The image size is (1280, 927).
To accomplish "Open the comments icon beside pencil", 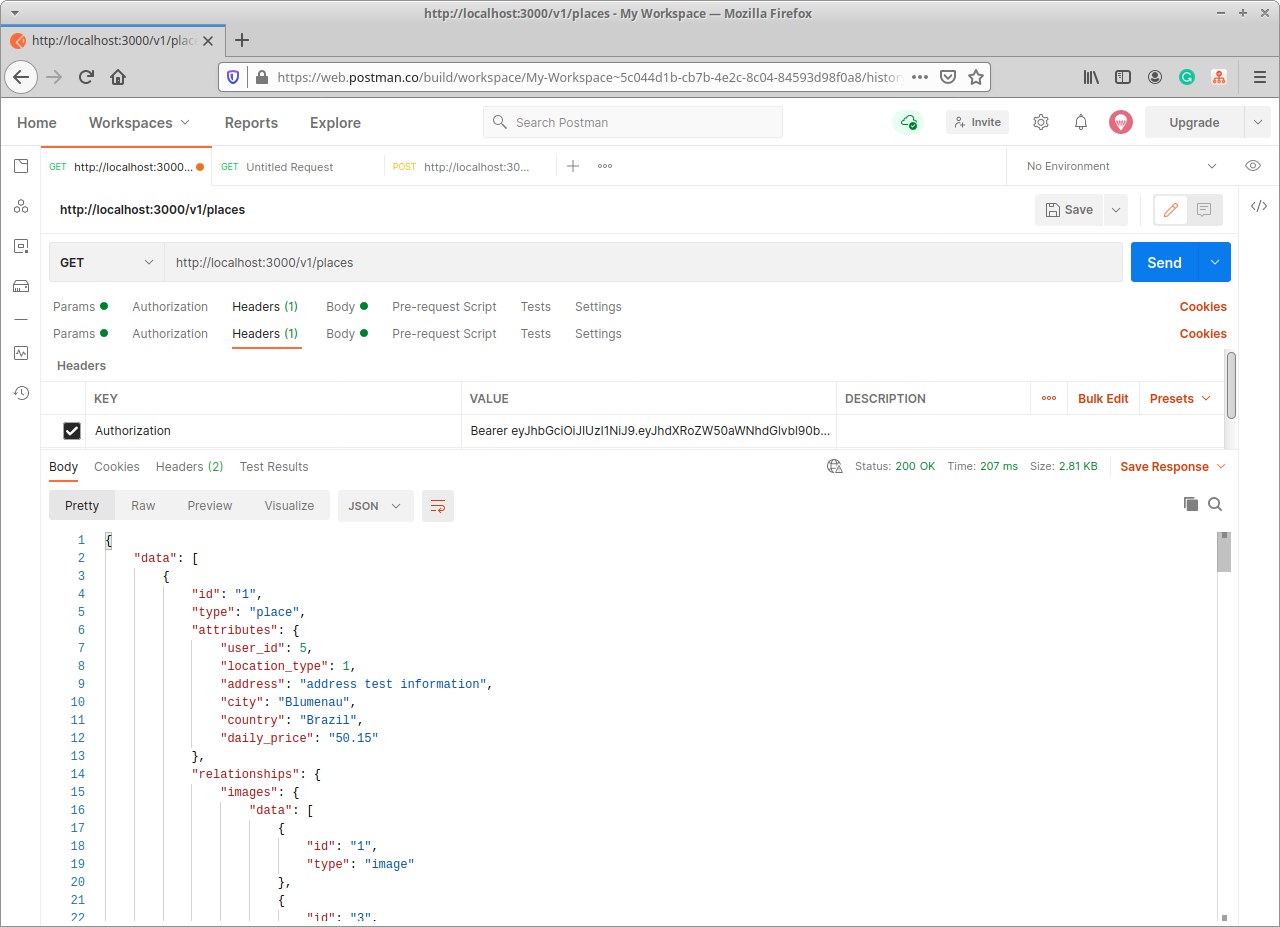I will click(1204, 210).
